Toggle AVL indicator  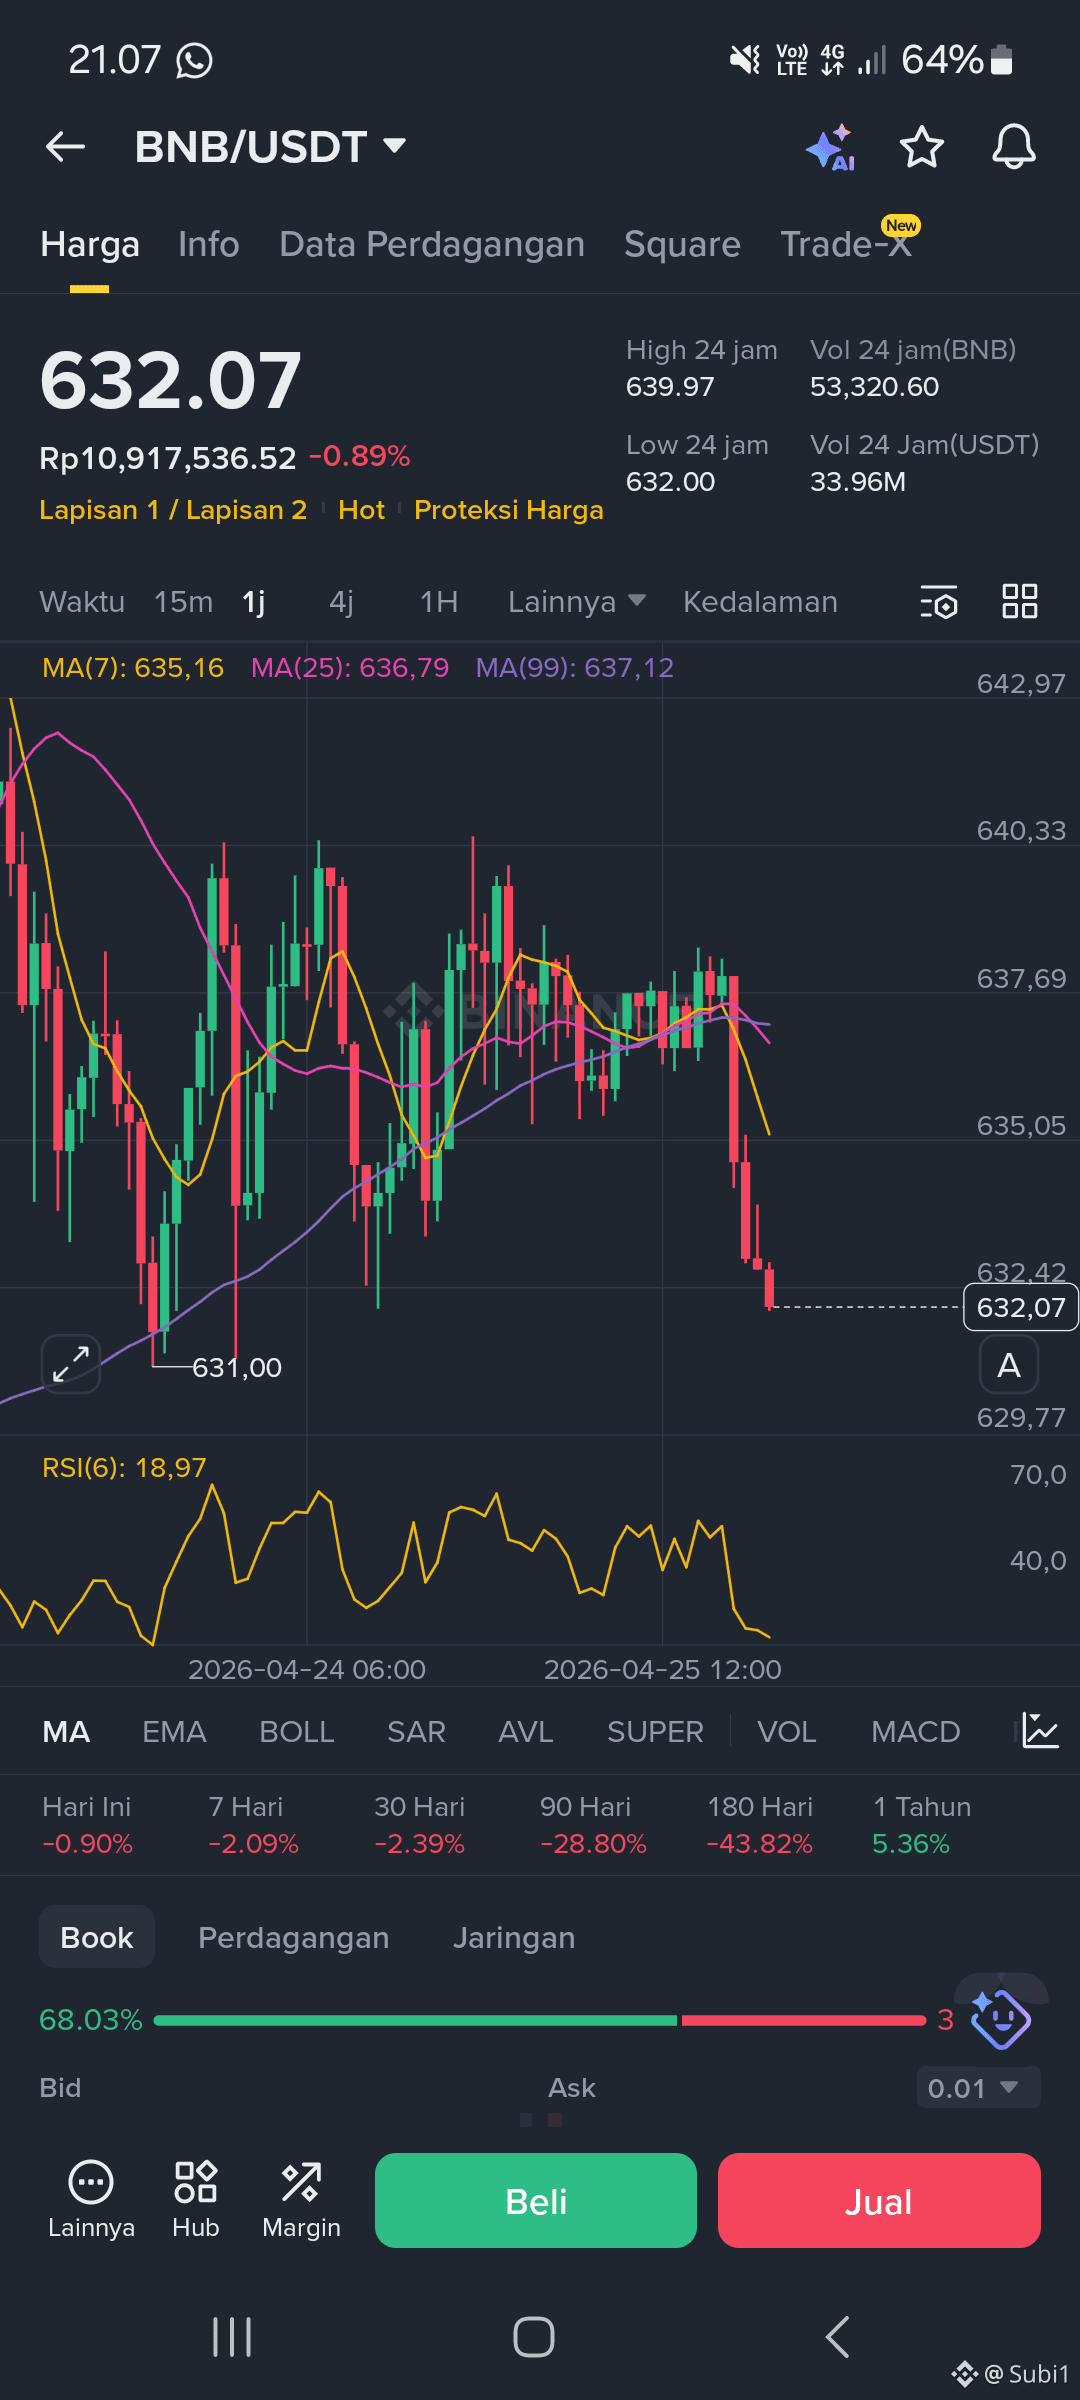526,1731
